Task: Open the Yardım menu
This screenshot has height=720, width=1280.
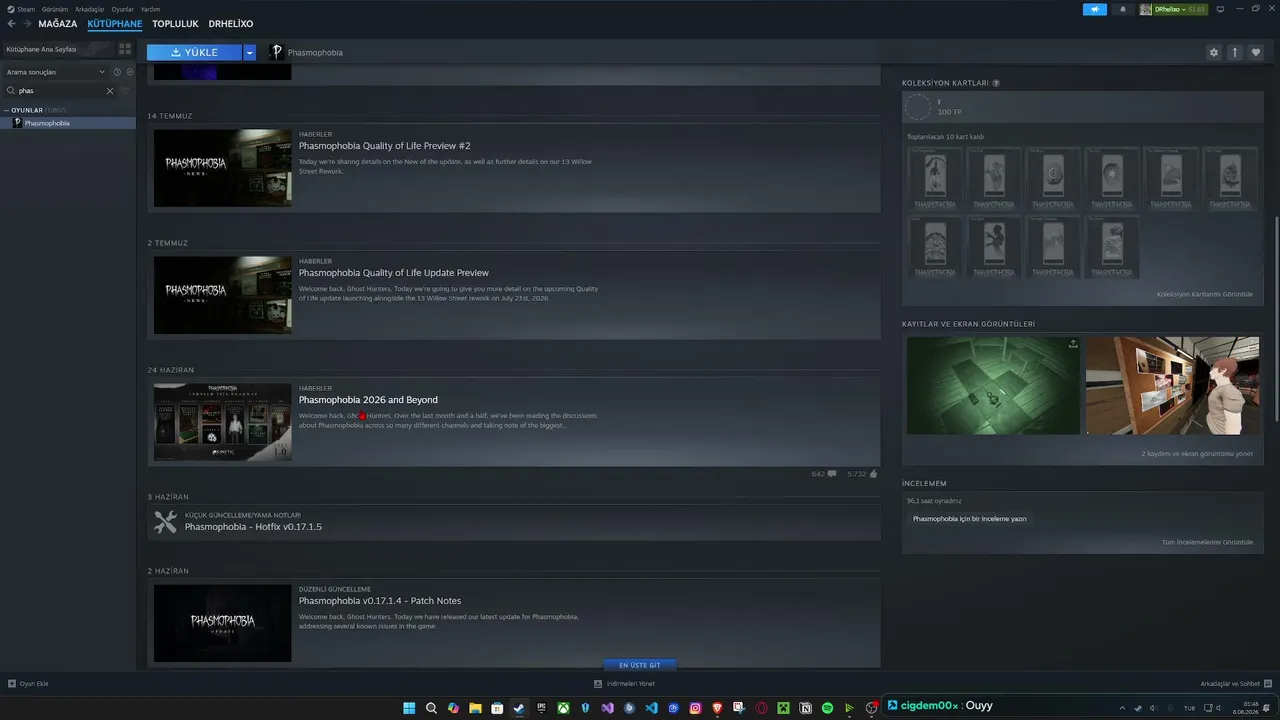Action: pyautogui.click(x=150, y=9)
